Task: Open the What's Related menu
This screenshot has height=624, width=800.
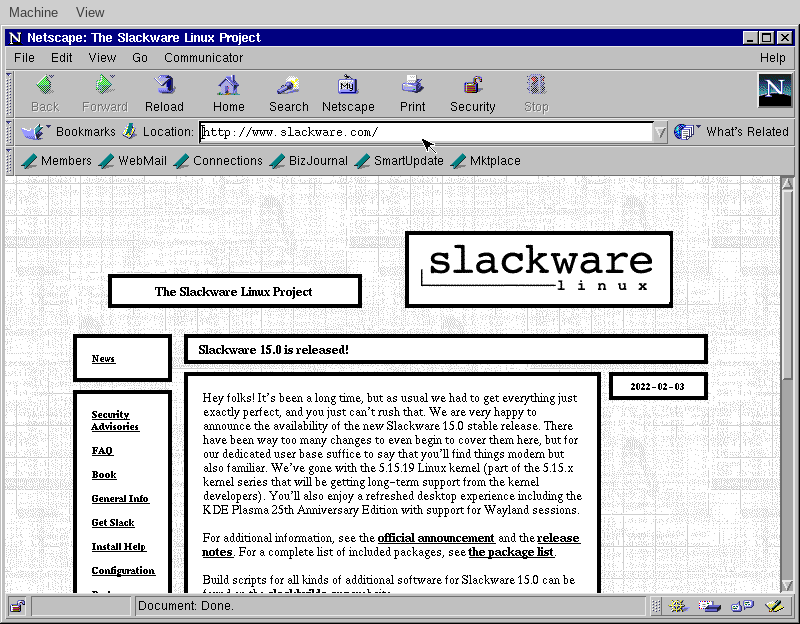Action: pos(731,132)
